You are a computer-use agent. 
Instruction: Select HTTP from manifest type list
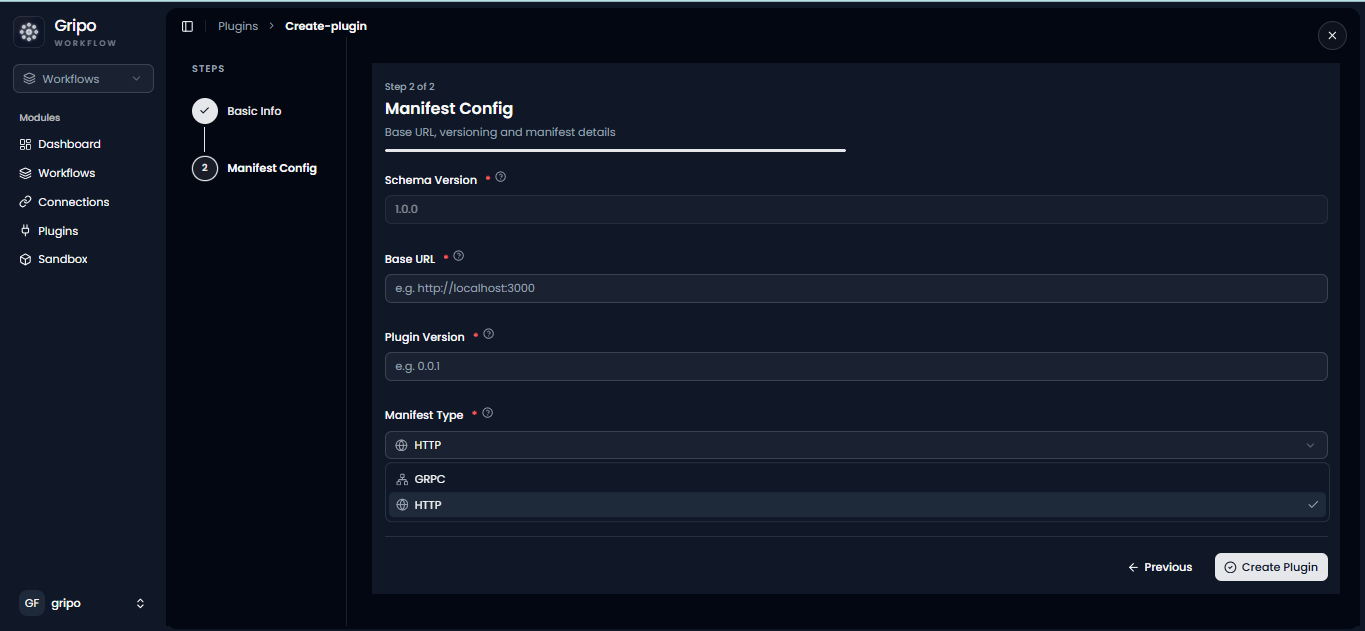point(857,505)
